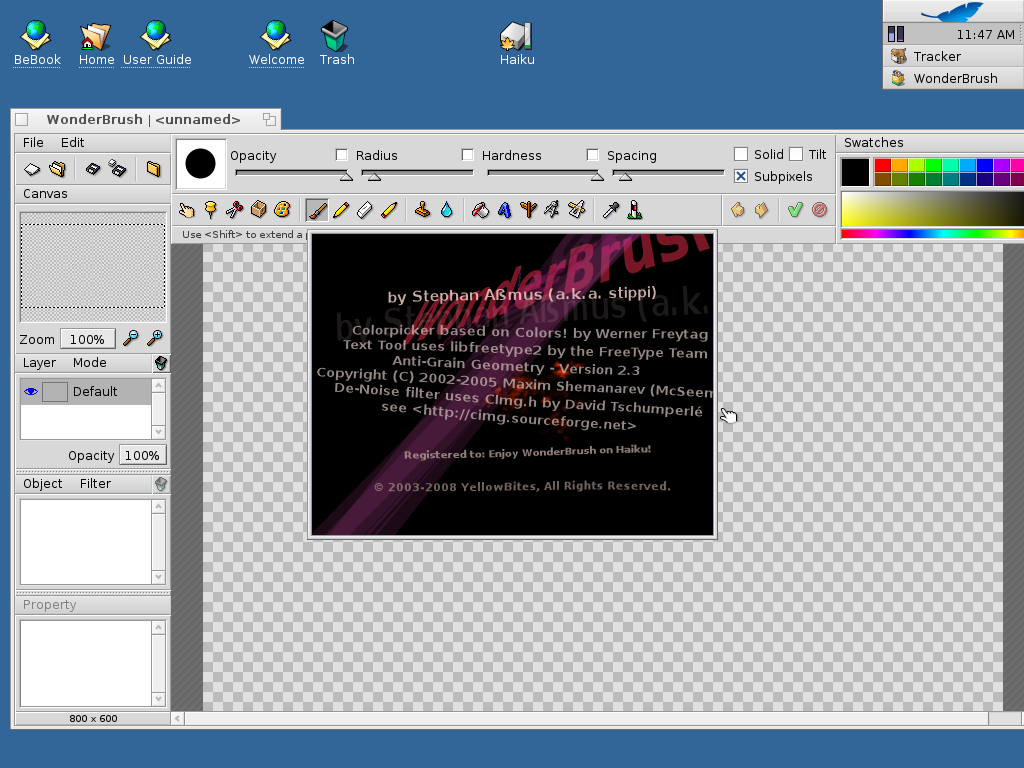The image size is (1024, 768).
Task: Click the redo arrow icon
Action: [x=761, y=210]
